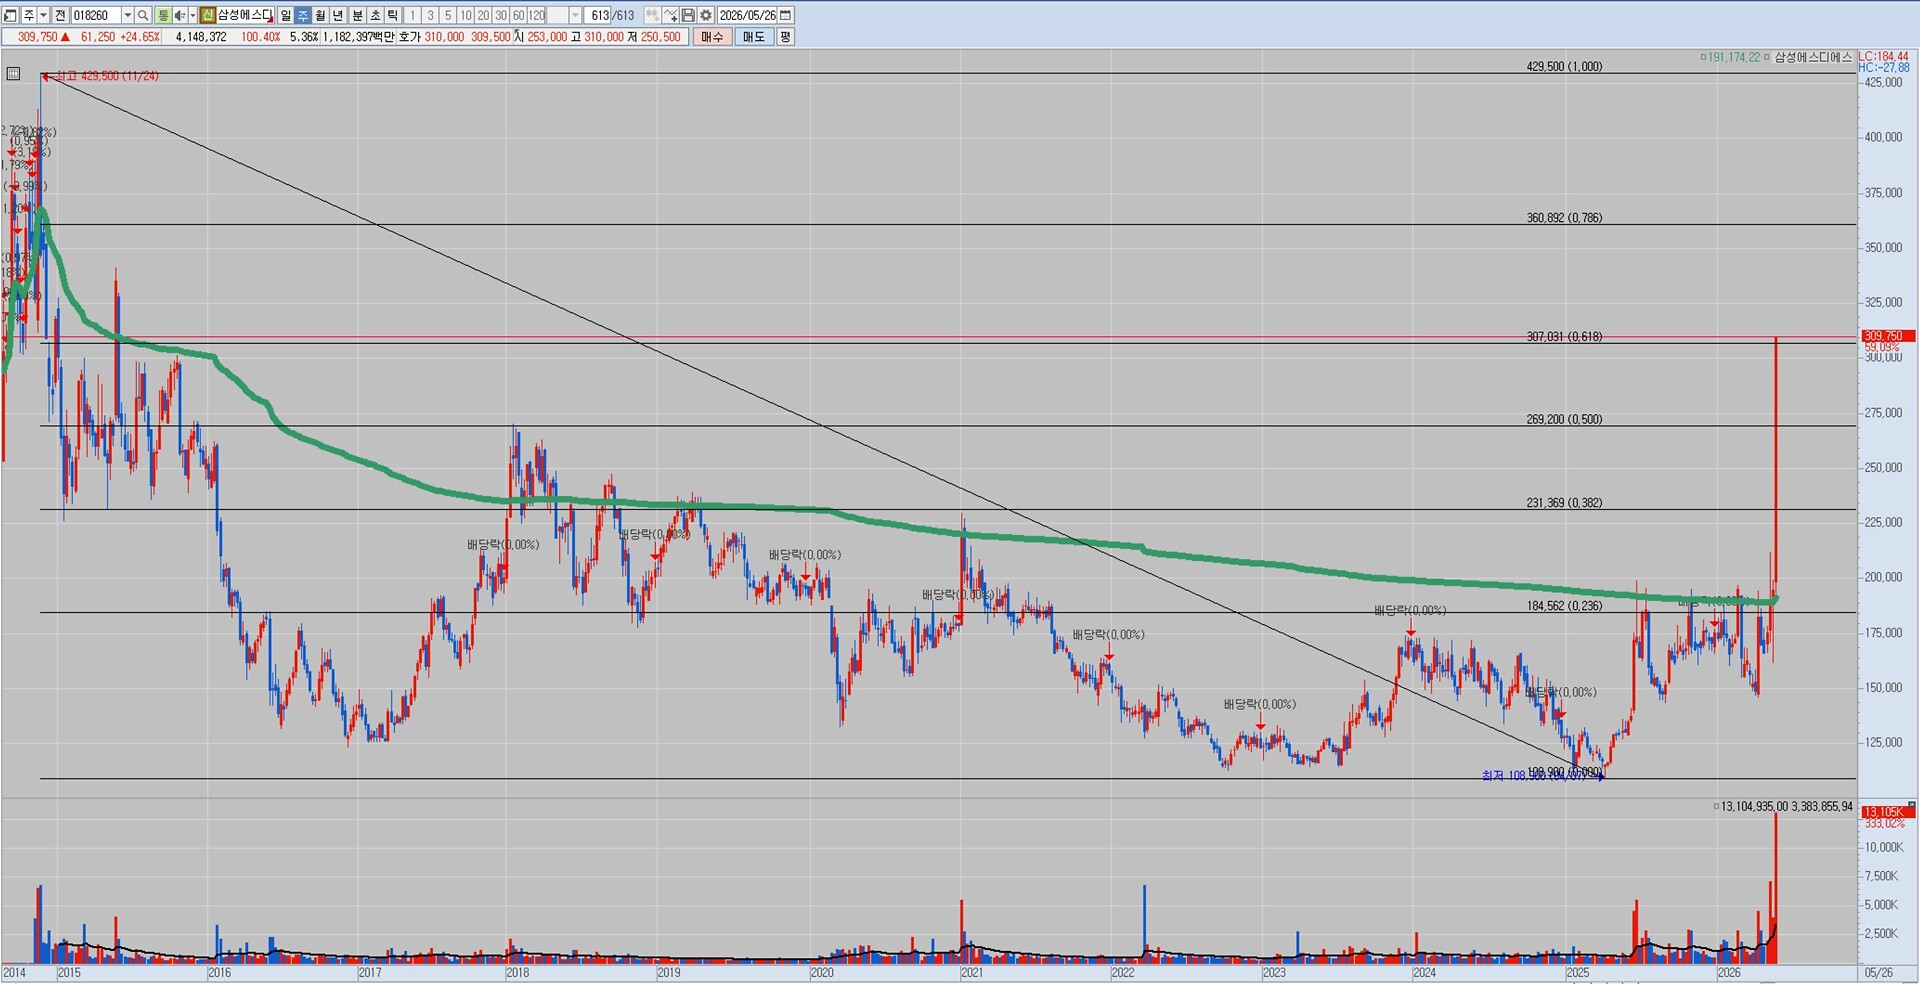Save chart with floppy disk icon

(x=688, y=15)
